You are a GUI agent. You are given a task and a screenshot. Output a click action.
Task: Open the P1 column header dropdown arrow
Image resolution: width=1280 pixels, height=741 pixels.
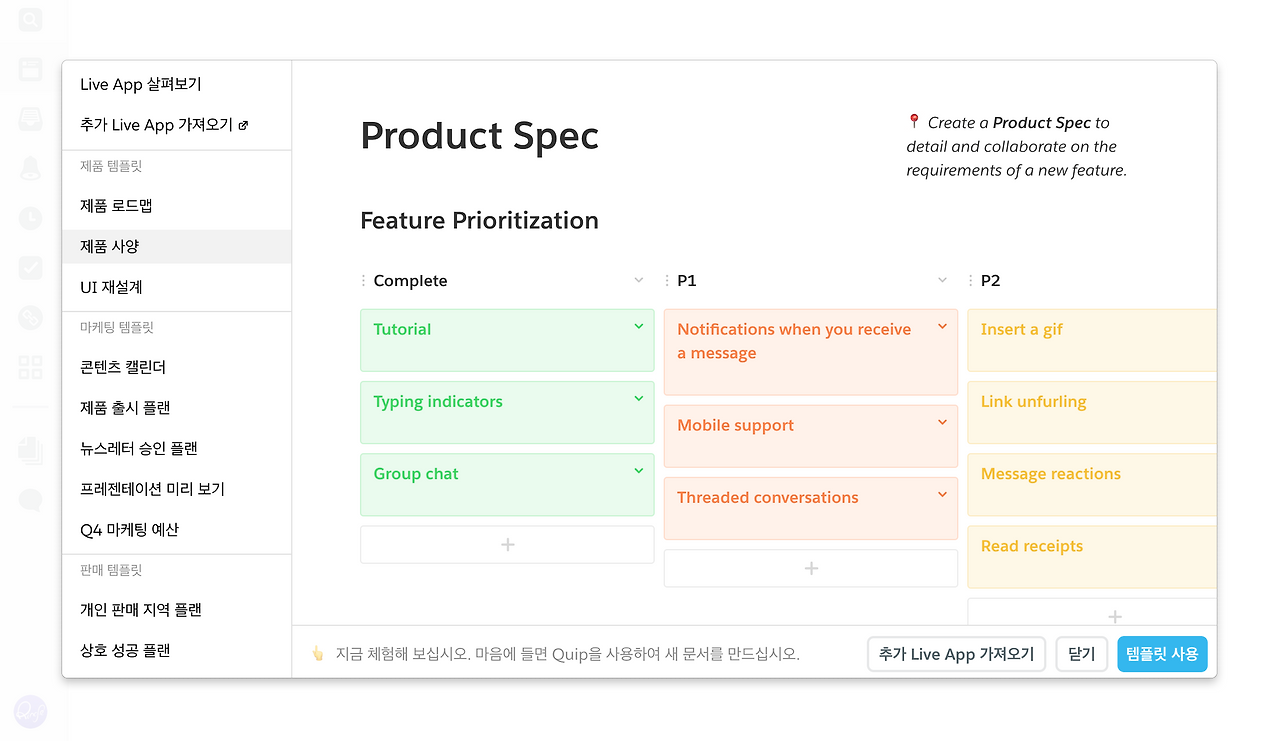[942, 280]
